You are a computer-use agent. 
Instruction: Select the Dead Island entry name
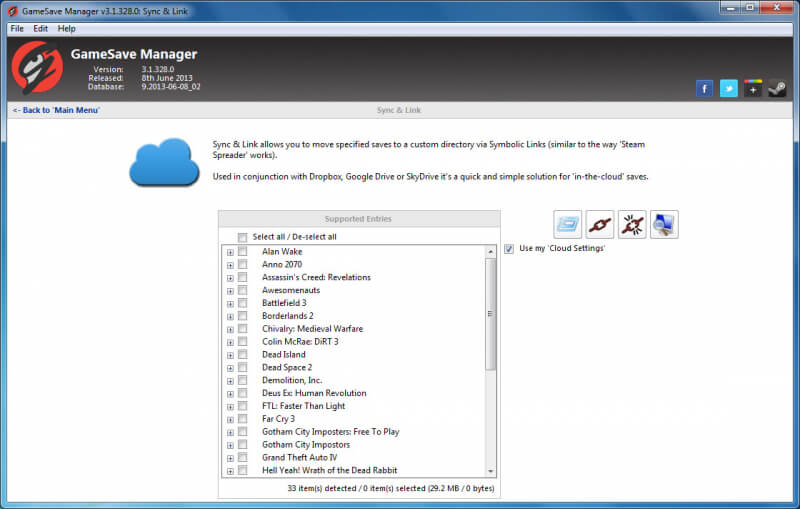(284, 354)
